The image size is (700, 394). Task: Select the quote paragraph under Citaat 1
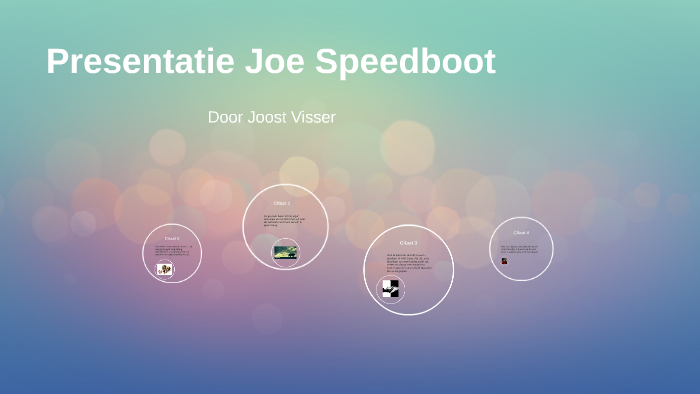(x=173, y=250)
